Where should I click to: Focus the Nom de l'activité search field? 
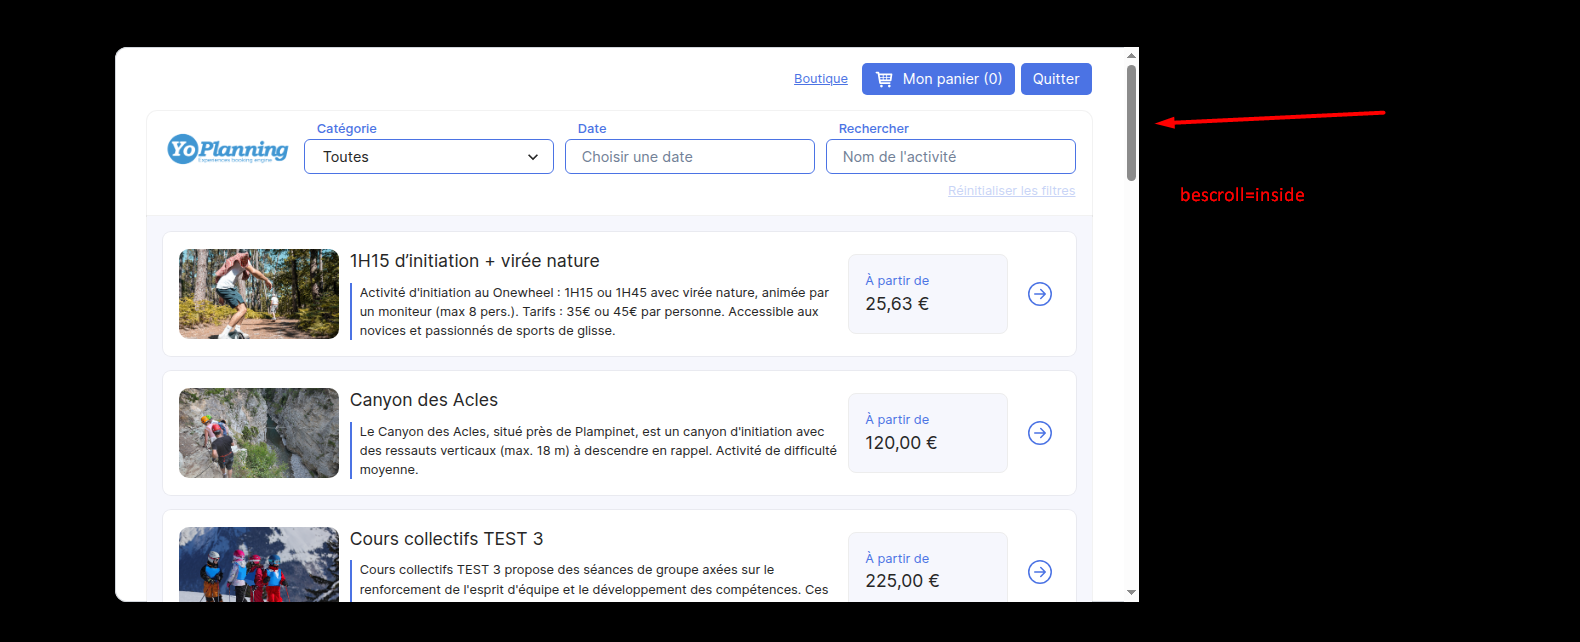(951, 157)
